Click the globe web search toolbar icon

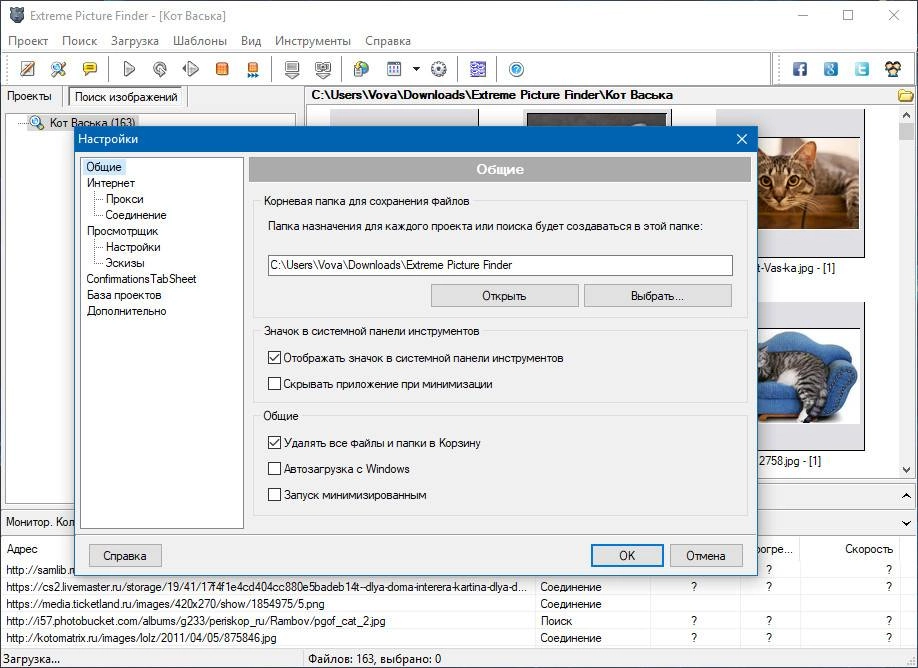point(361,69)
